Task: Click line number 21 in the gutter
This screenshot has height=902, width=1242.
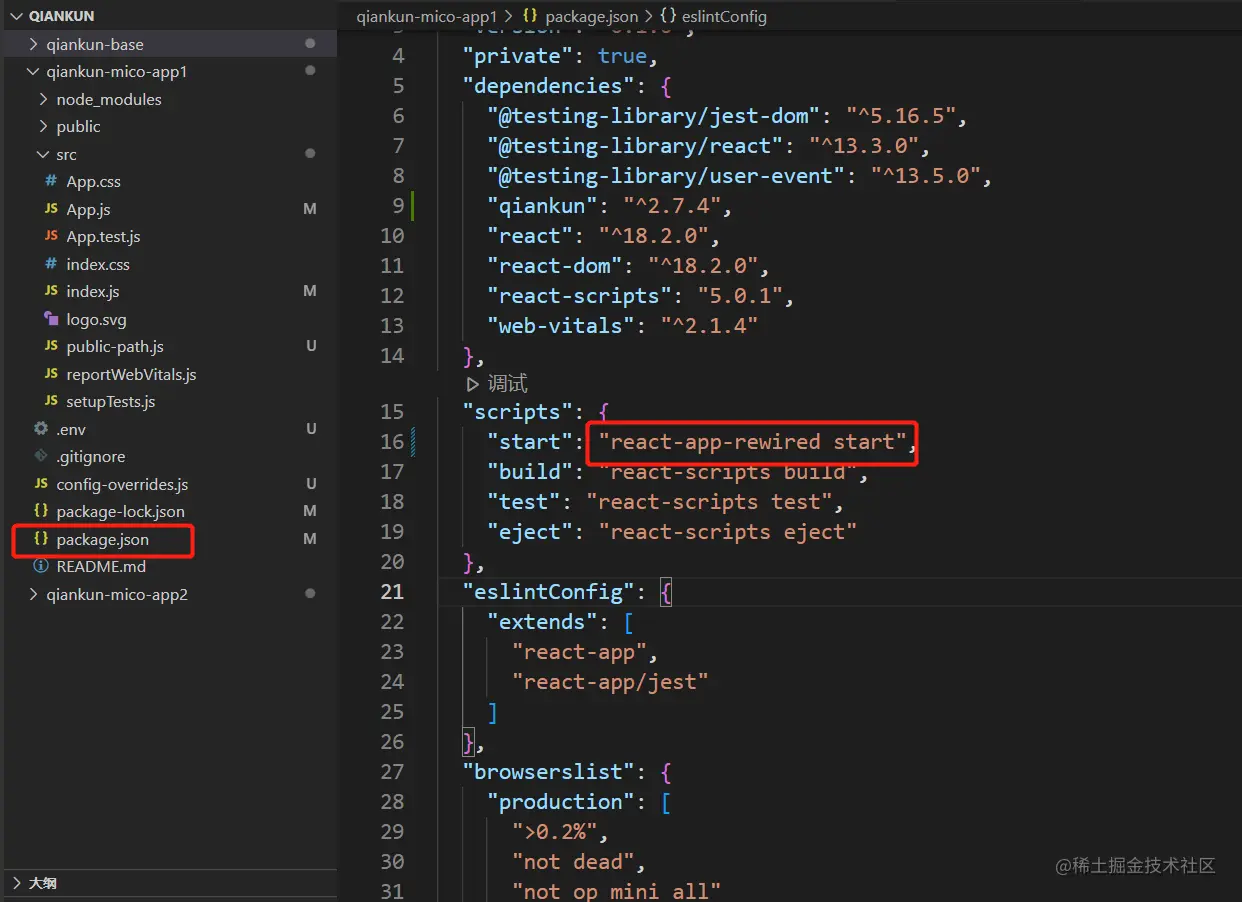Action: (x=392, y=592)
